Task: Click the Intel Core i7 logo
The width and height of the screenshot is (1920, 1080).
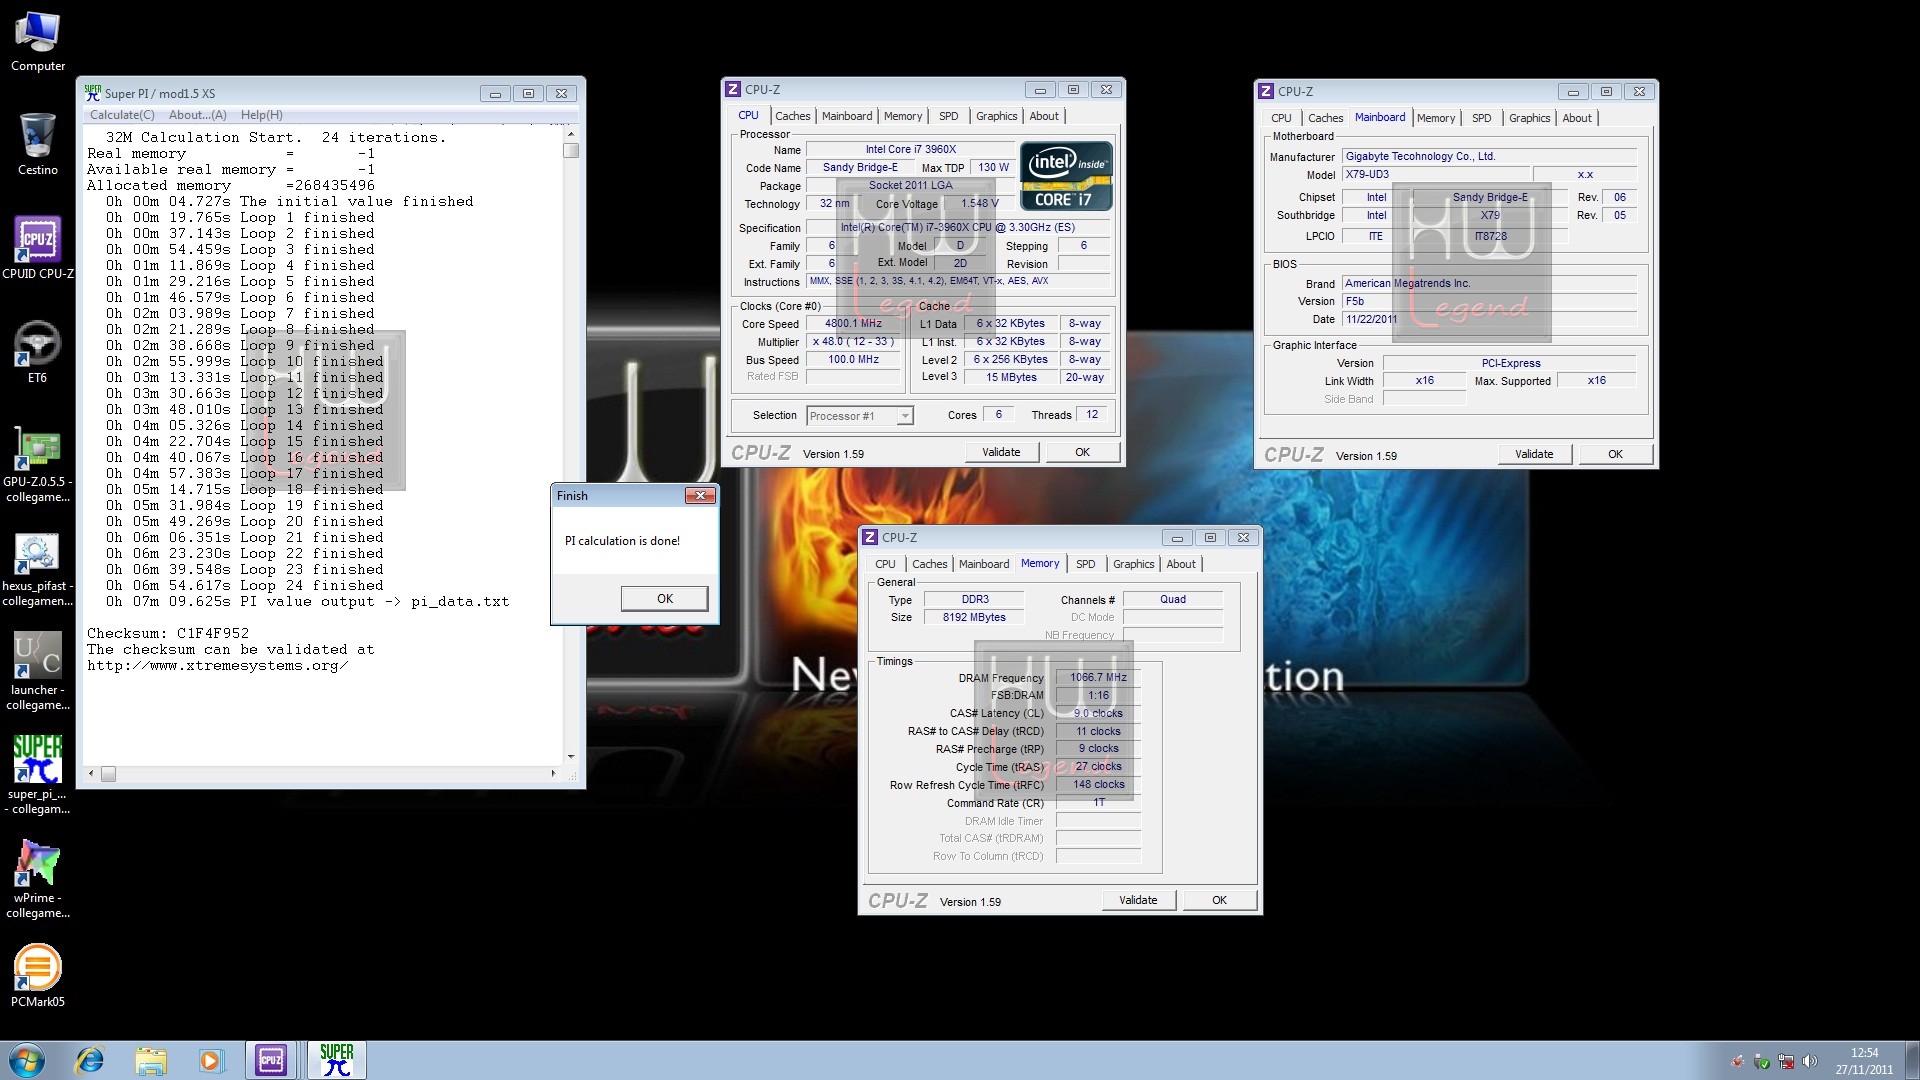Action: coord(1066,176)
